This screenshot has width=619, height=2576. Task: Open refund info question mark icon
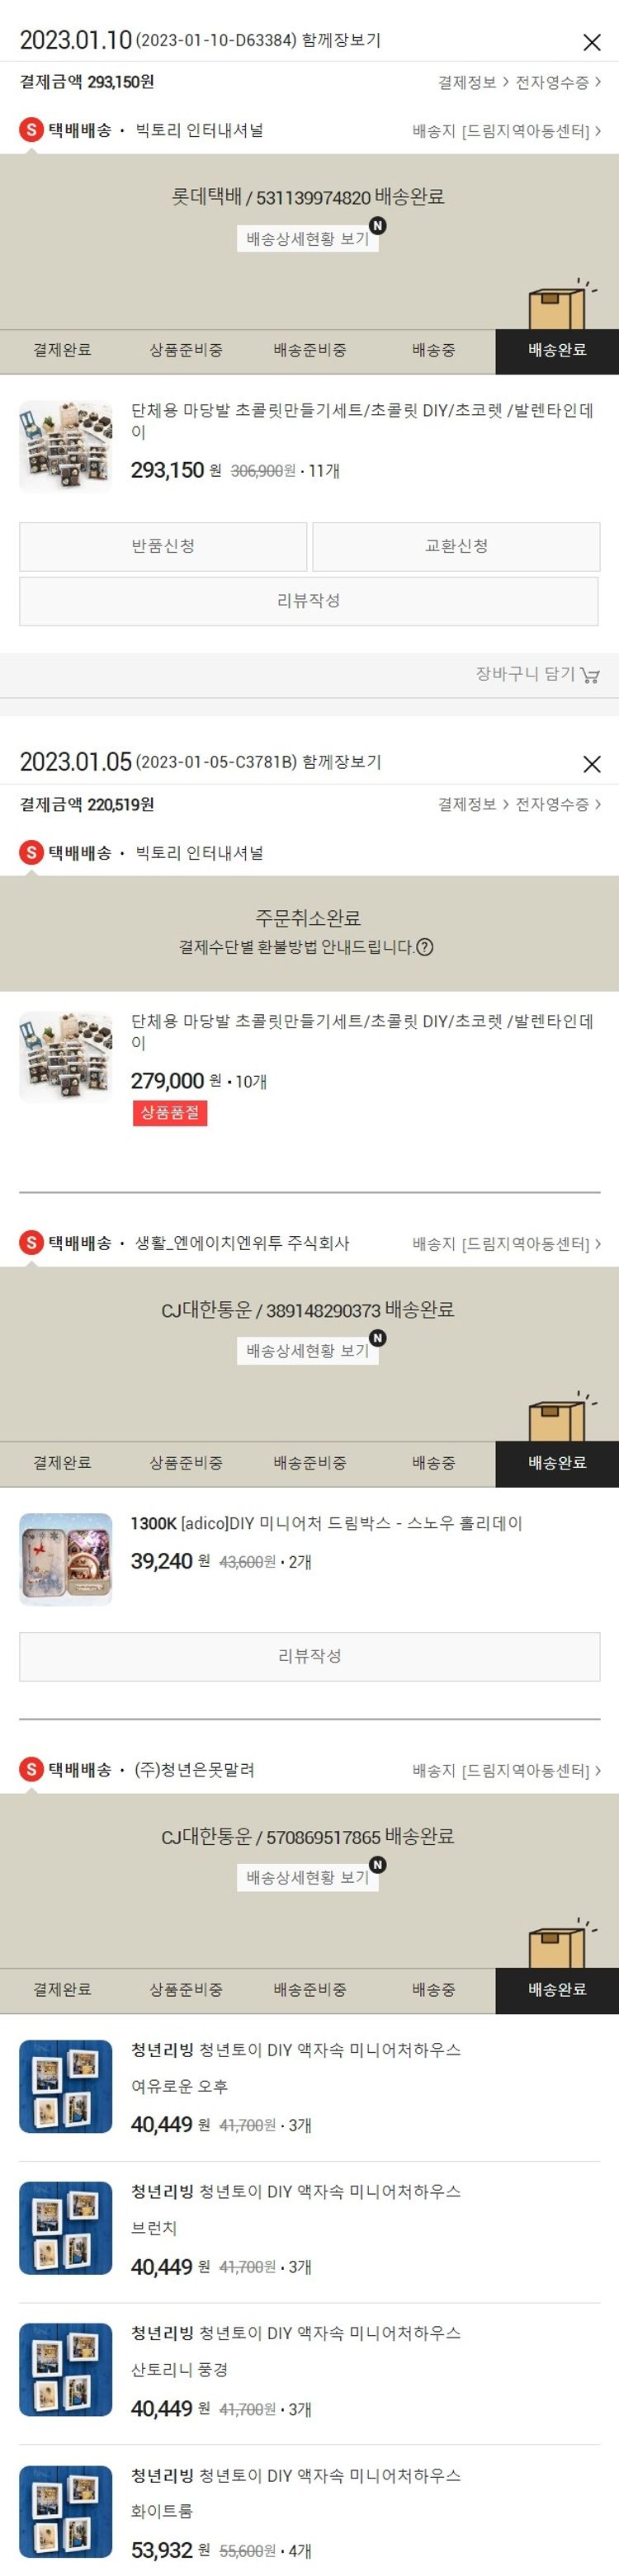(425, 947)
